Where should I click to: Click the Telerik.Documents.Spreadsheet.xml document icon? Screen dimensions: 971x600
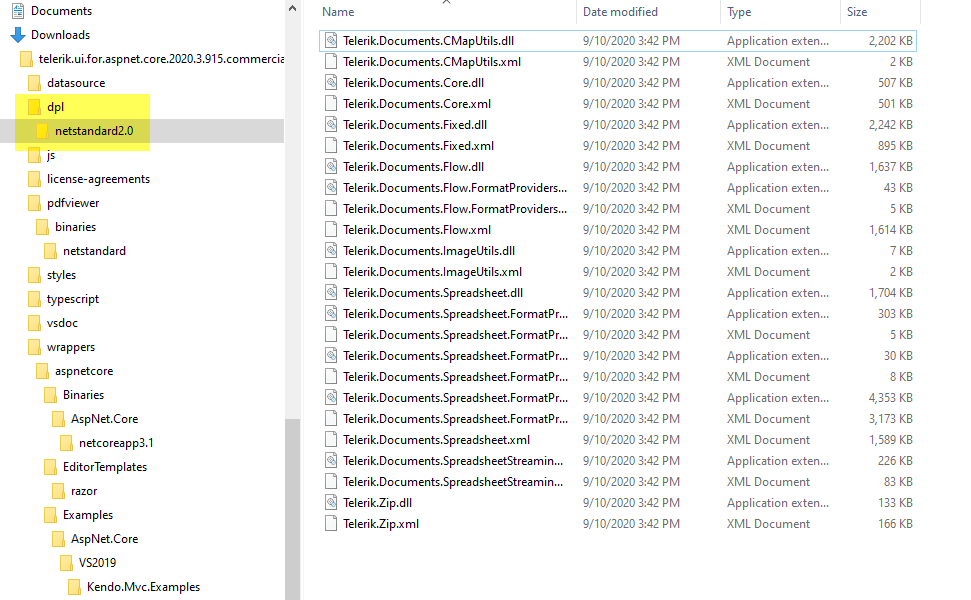click(331, 440)
